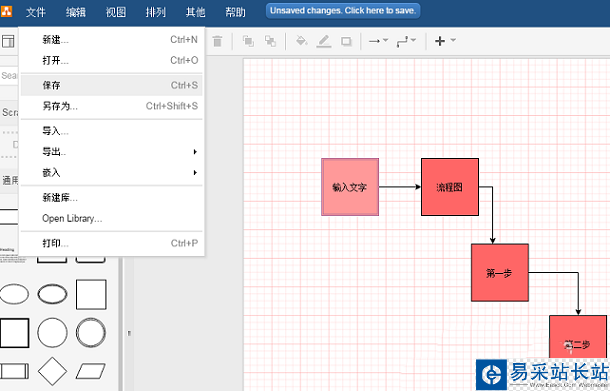Select the 第一步 box on canvas
The width and height of the screenshot is (610, 391).
(500, 272)
